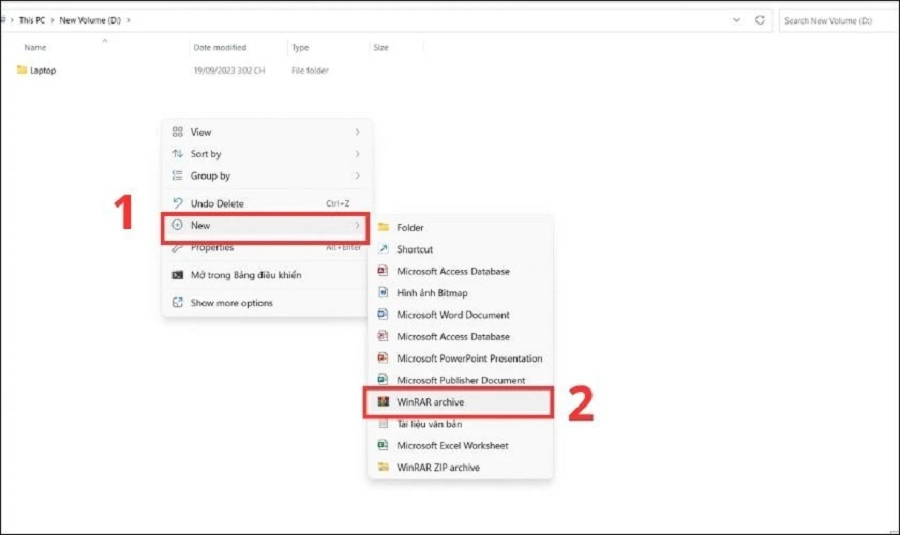Select Show more options
The image size is (900, 535).
click(266, 303)
